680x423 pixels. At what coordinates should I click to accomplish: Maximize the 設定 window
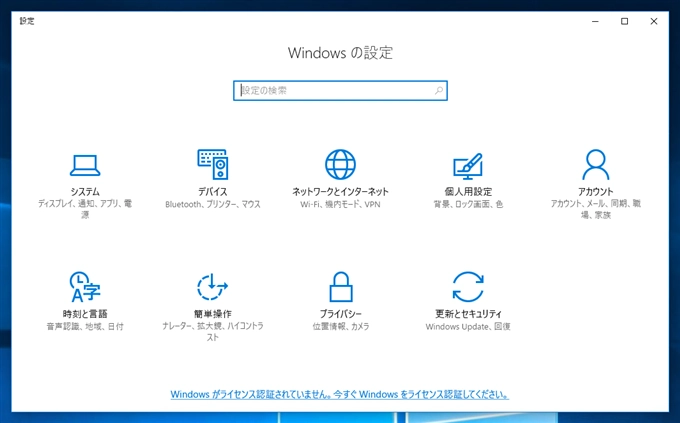pyautogui.click(x=624, y=21)
